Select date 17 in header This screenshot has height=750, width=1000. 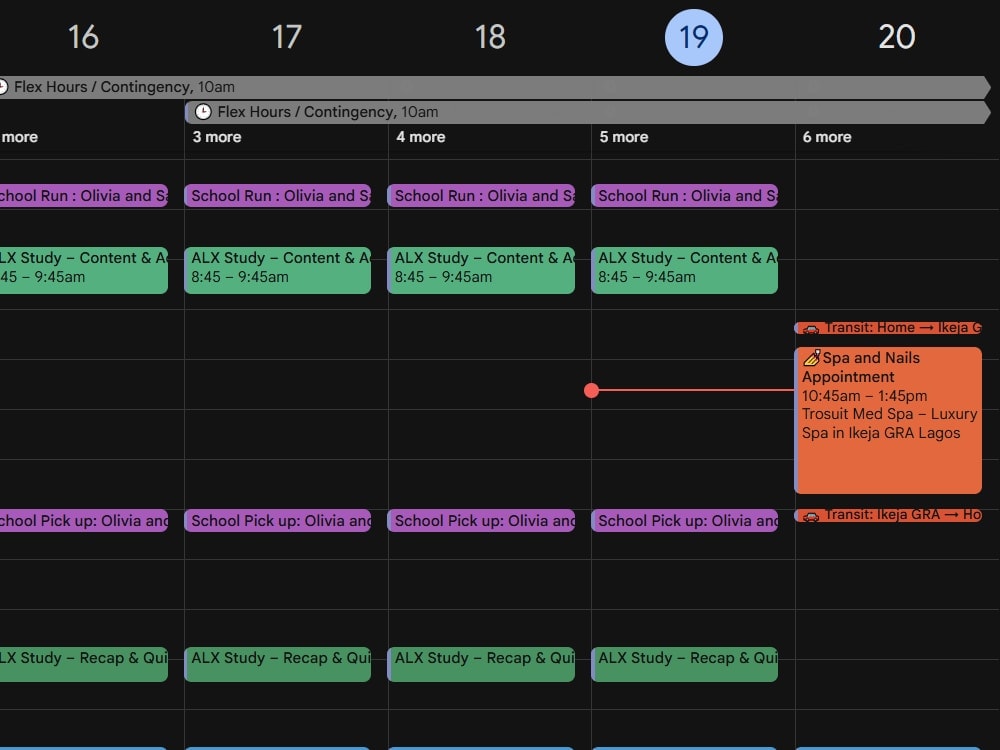[x=286, y=37]
